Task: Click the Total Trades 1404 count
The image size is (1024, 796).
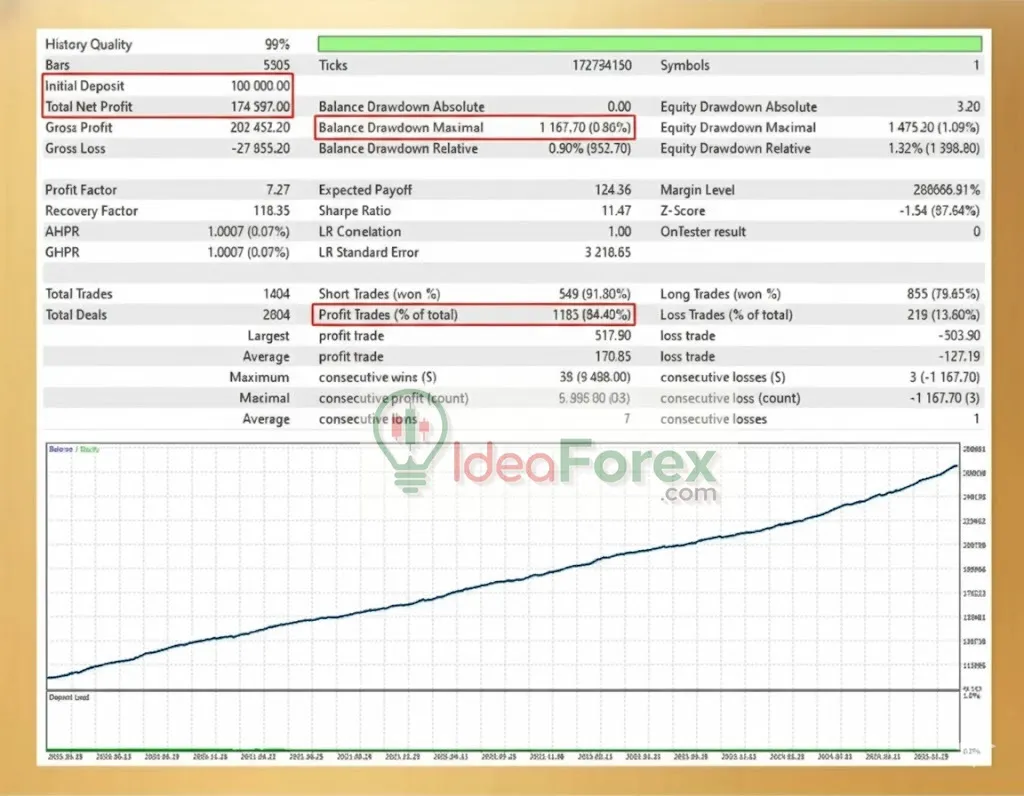Action: coord(277,293)
